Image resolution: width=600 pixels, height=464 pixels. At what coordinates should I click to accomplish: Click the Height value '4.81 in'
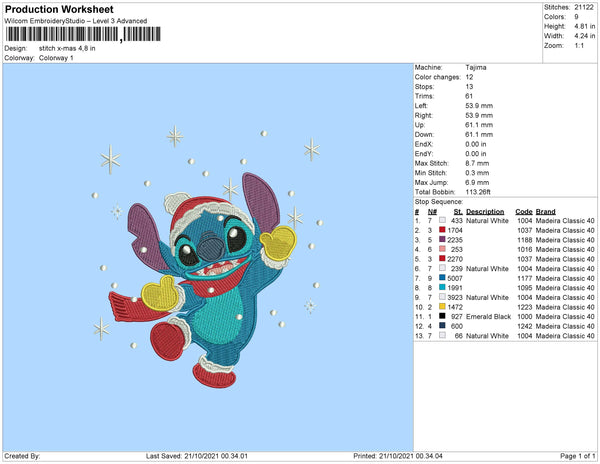point(585,26)
